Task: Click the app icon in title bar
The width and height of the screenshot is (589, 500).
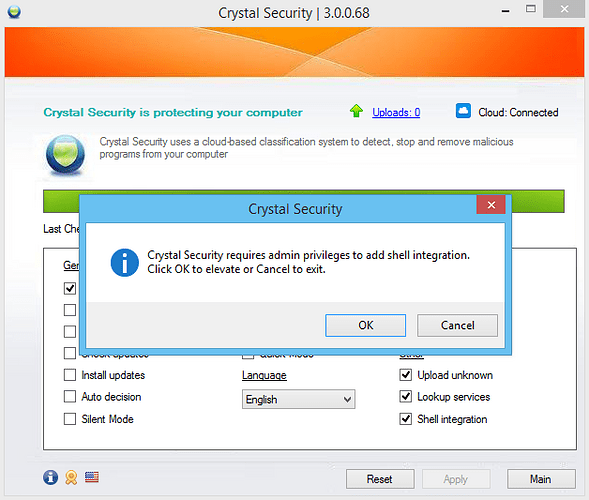Action: (x=14, y=12)
